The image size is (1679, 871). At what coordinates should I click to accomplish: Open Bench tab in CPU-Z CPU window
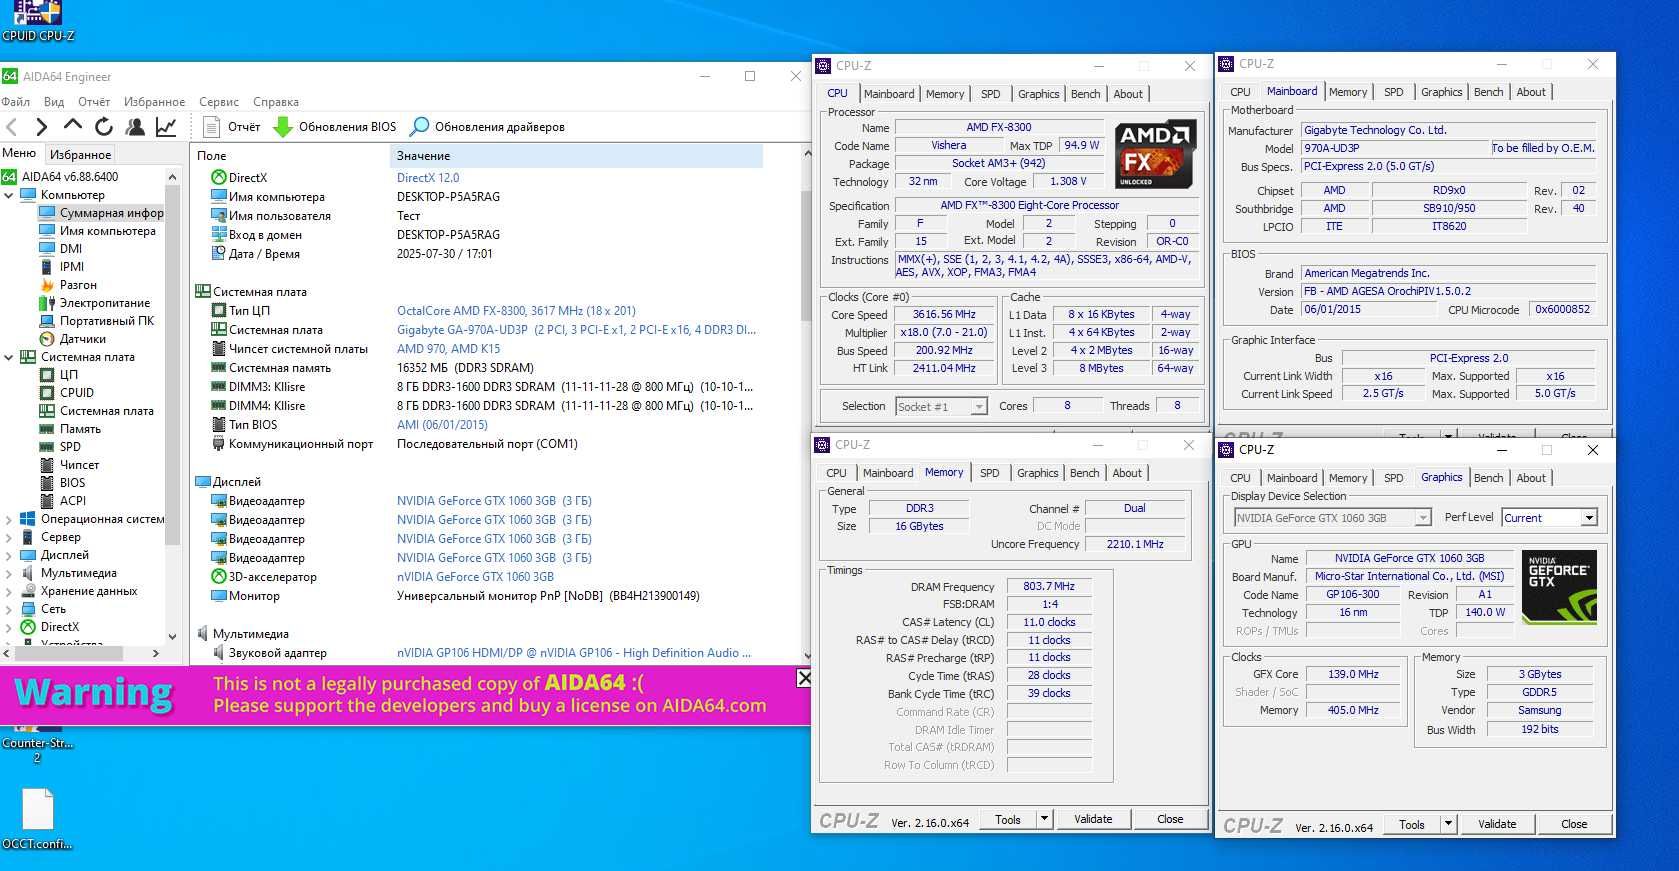click(1085, 94)
